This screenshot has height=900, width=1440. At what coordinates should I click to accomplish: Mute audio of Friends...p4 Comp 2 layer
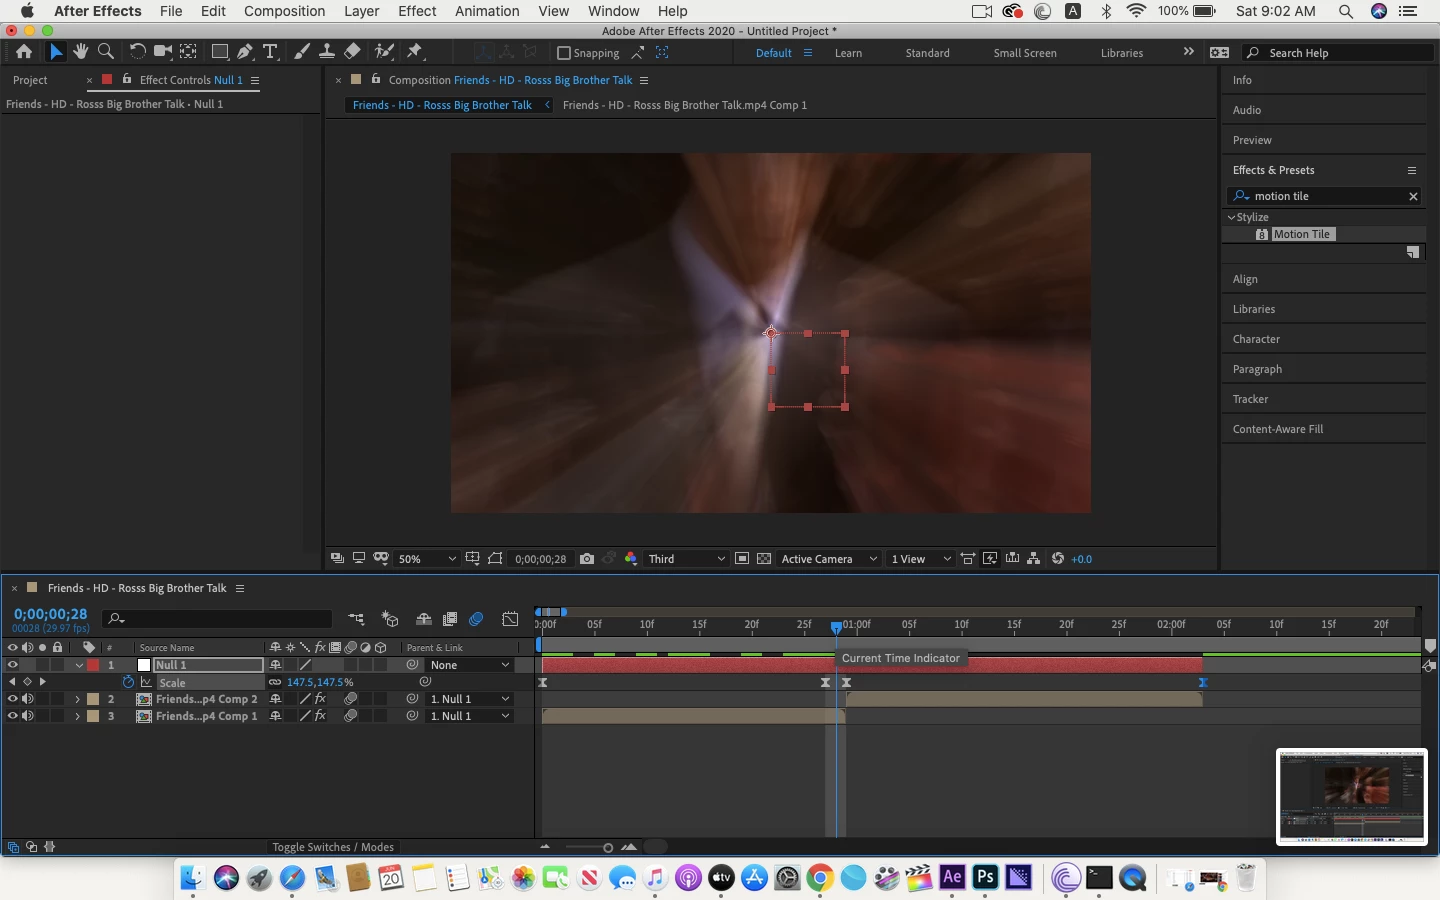[x=28, y=699]
